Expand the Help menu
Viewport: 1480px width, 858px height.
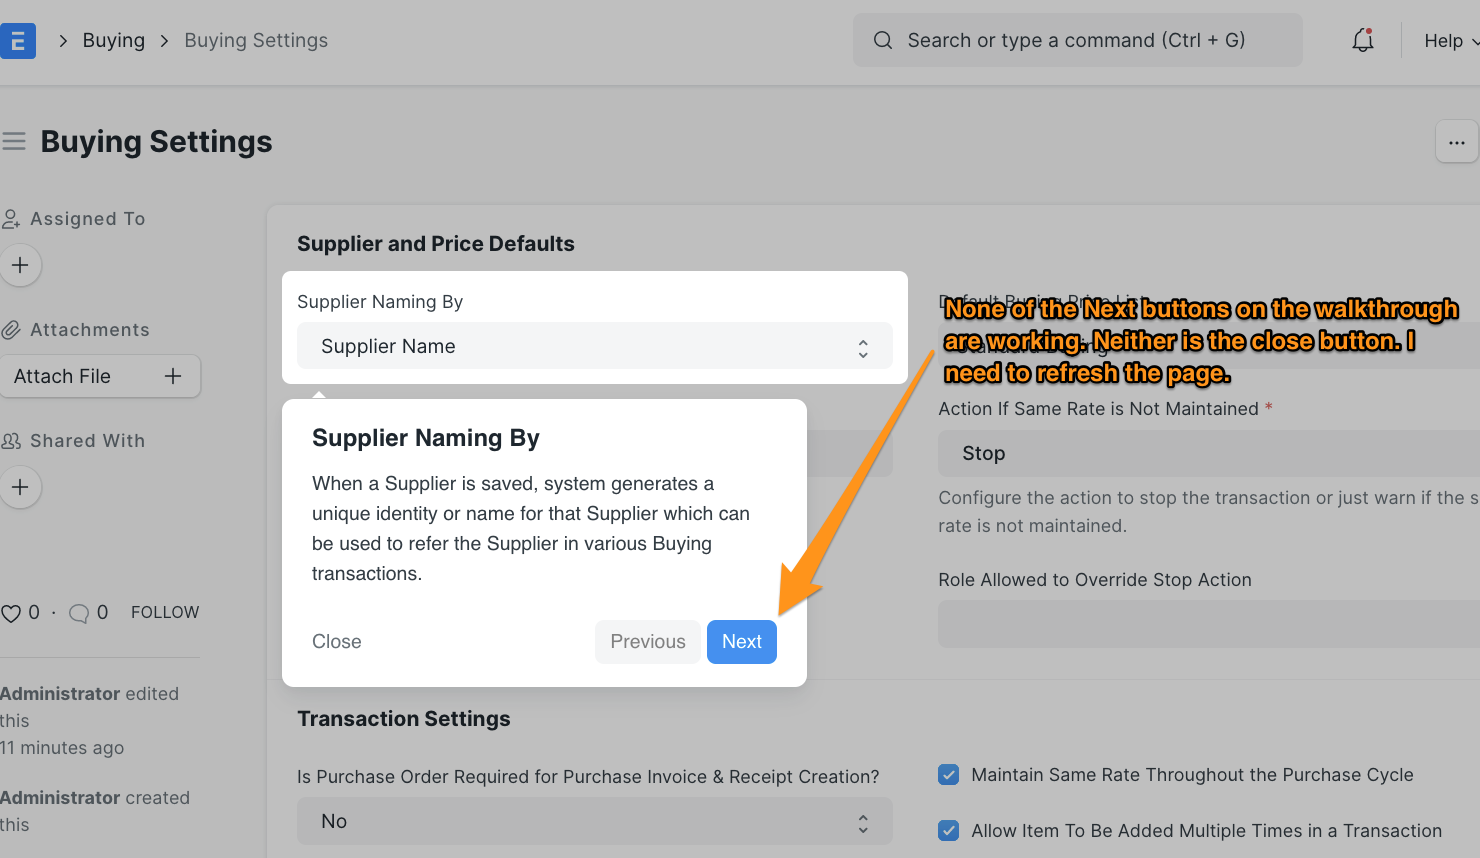[x=1450, y=41]
